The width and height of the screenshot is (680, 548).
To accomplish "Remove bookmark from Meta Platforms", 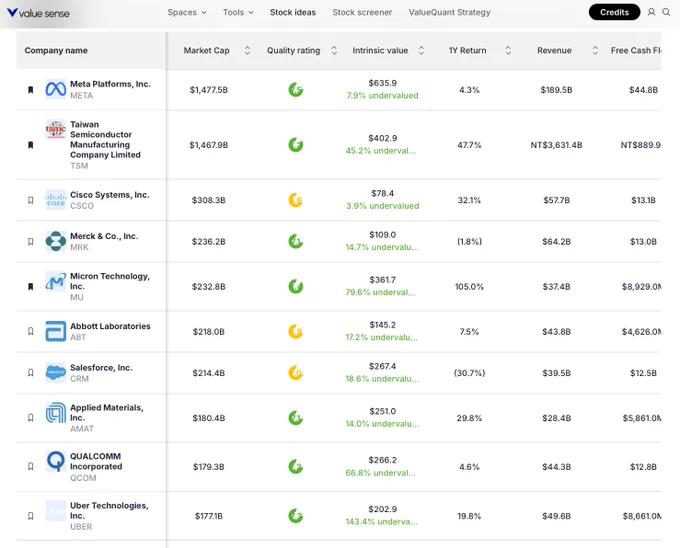I will pyautogui.click(x=30, y=90).
